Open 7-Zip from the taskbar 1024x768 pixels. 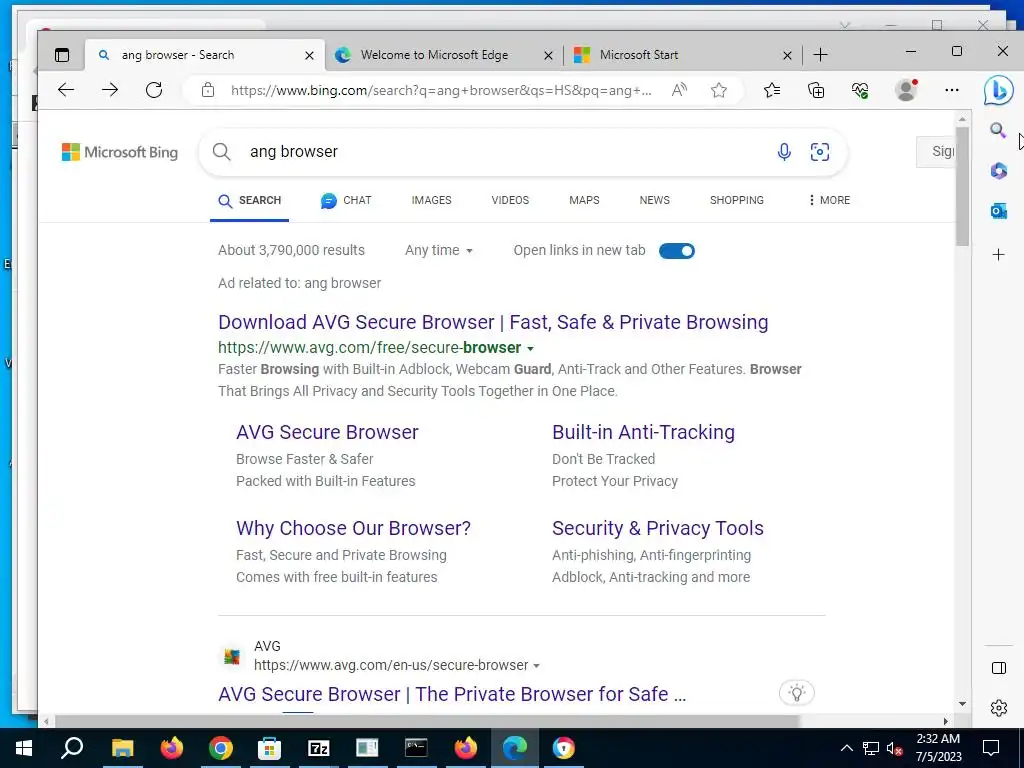pyautogui.click(x=319, y=748)
